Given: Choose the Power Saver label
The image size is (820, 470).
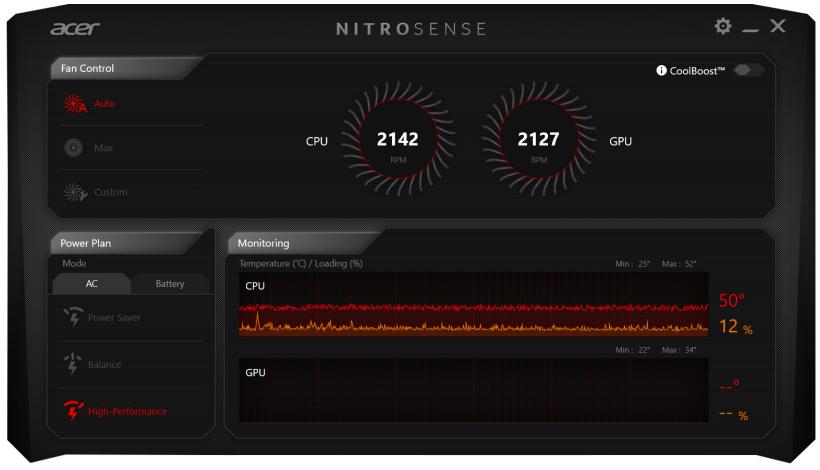Looking at the screenshot, I should (x=114, y=317).
